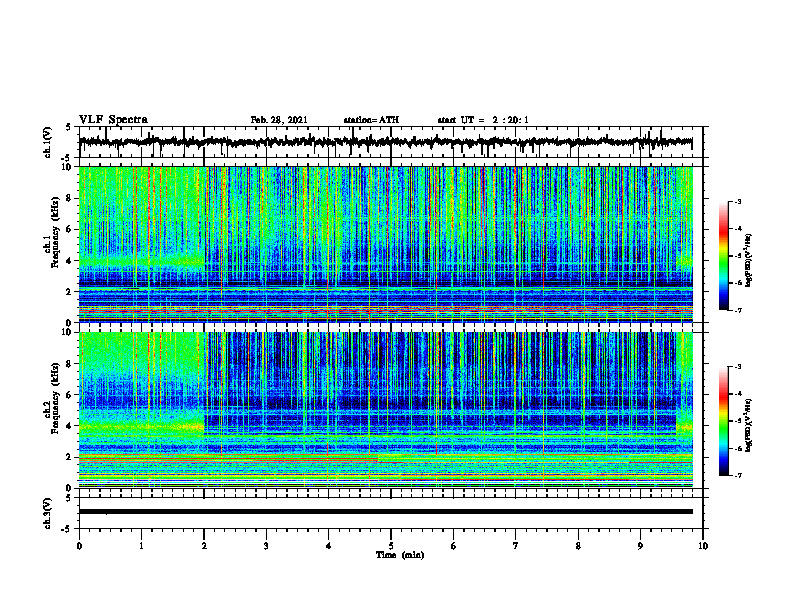
Task: Click the time axis tick label '5'
Action: [x=391, y=546]
